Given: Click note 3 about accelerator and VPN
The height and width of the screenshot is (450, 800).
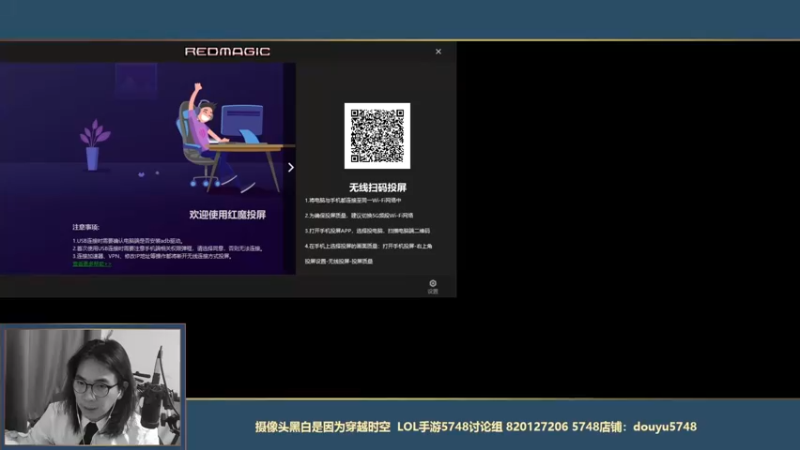Looking at the screenshot, I should pos(152,256).
